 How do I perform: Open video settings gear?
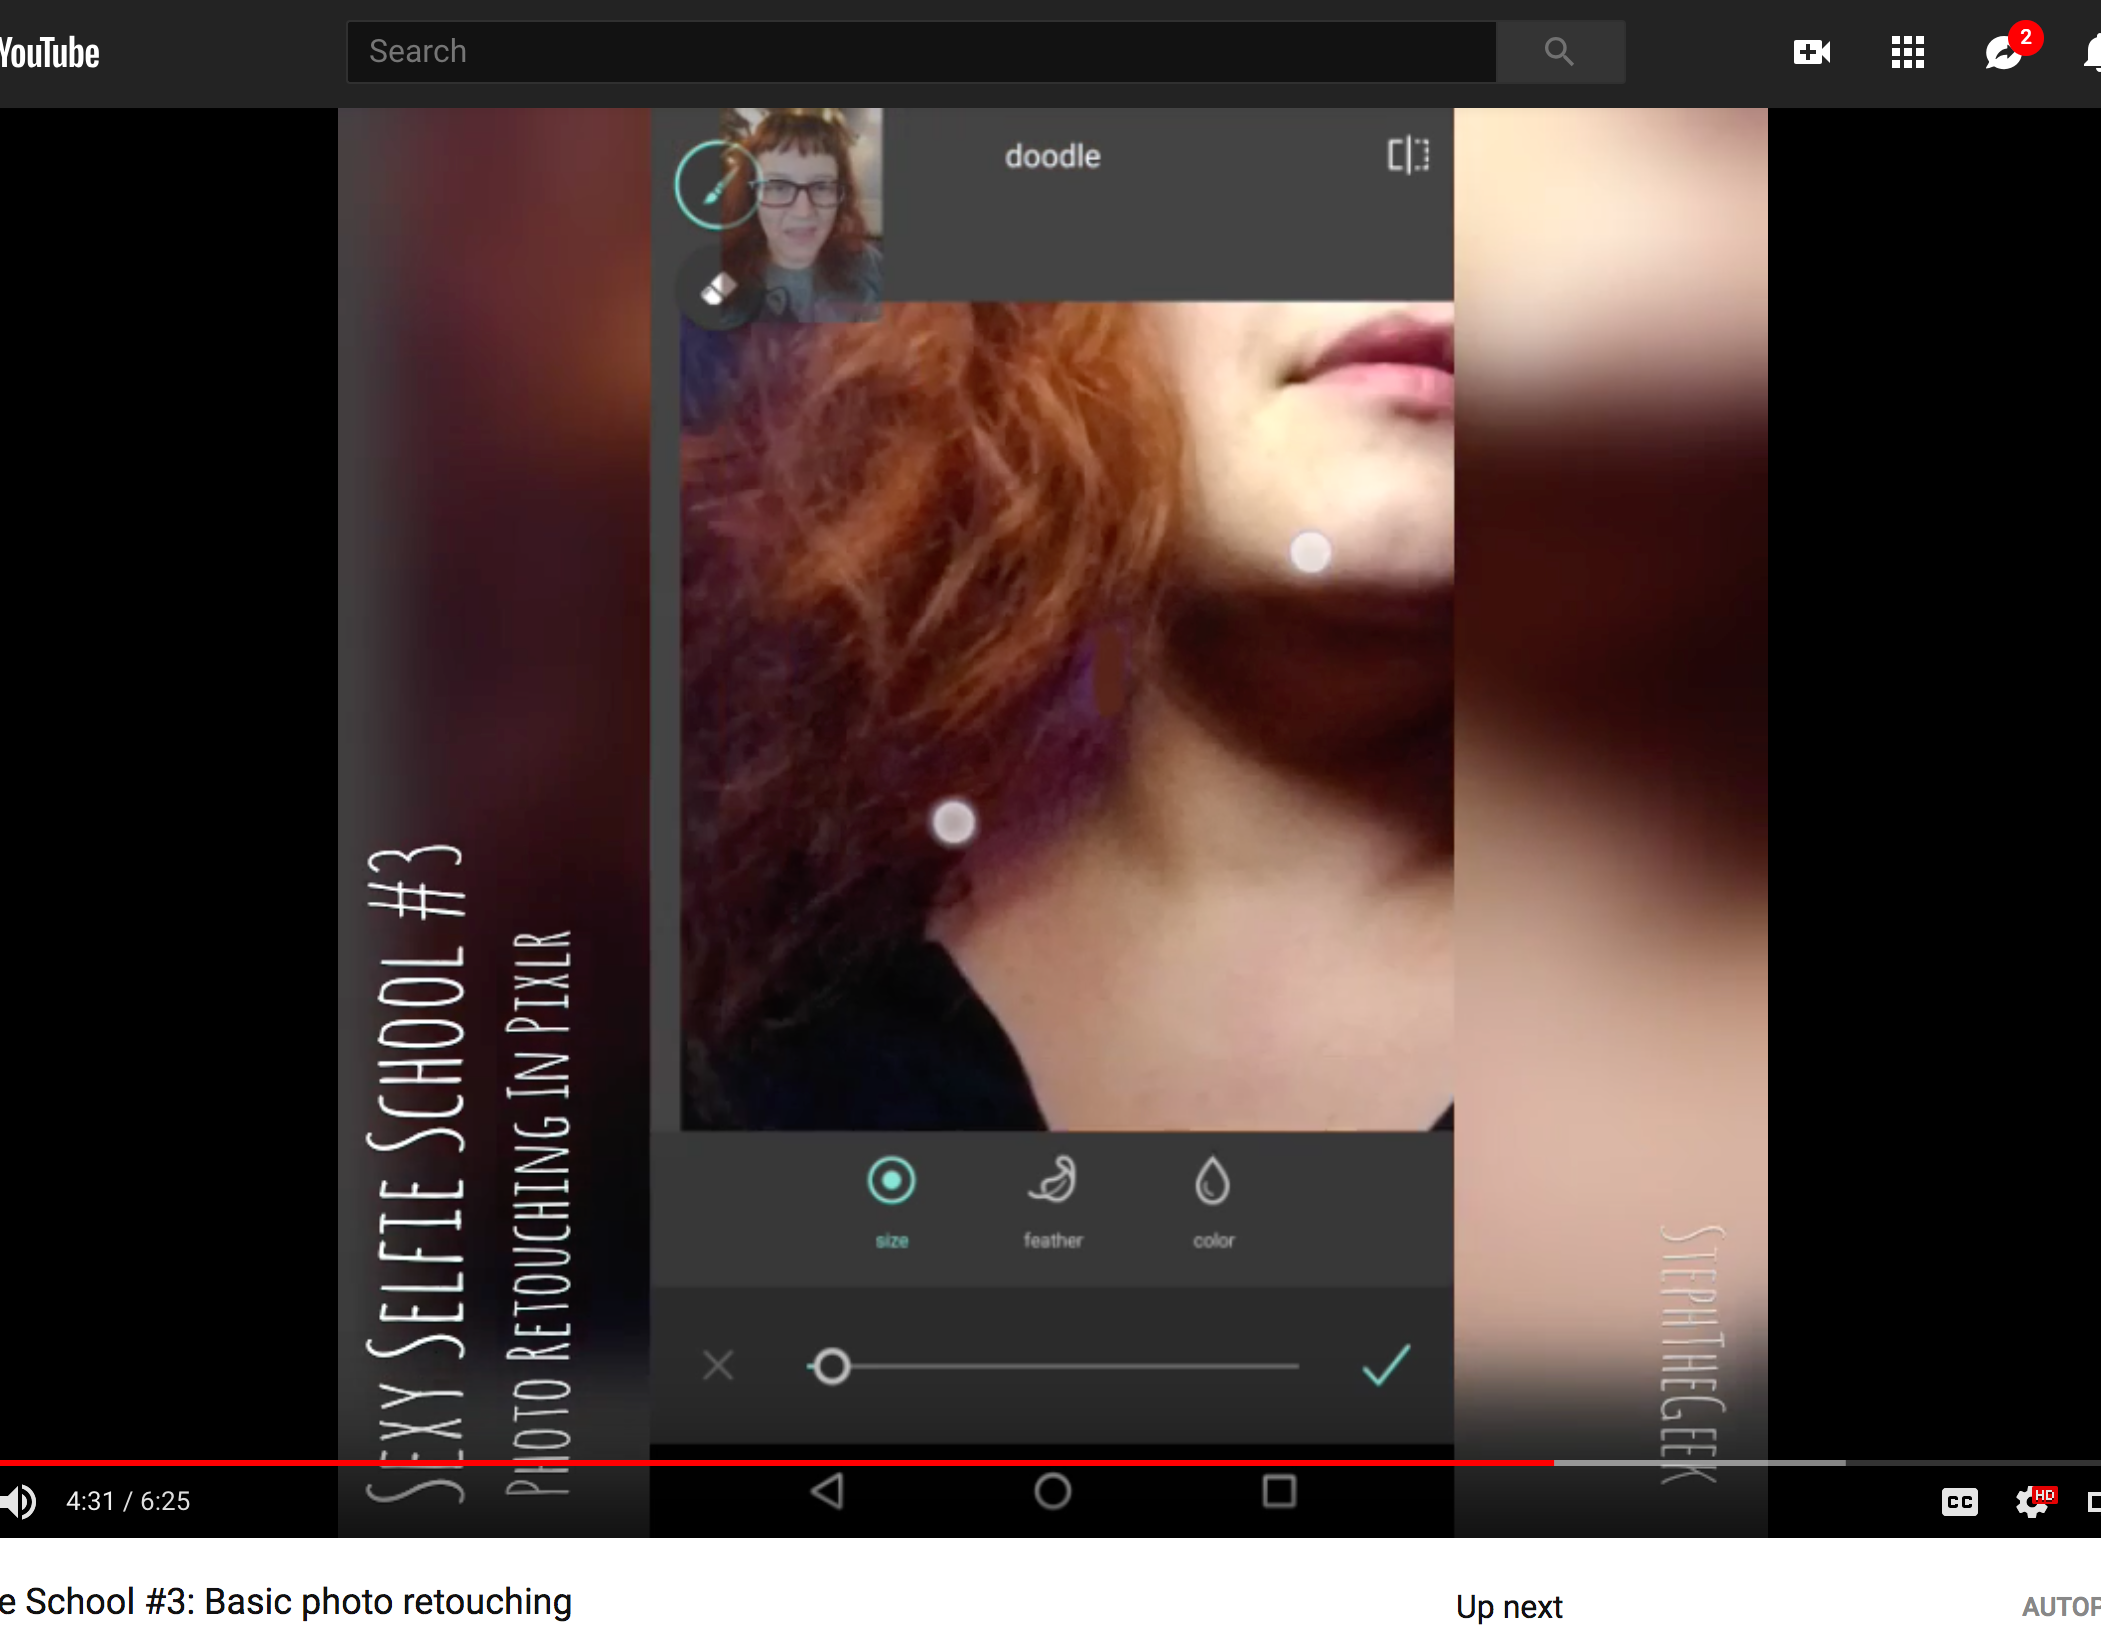point(2034,1501)
